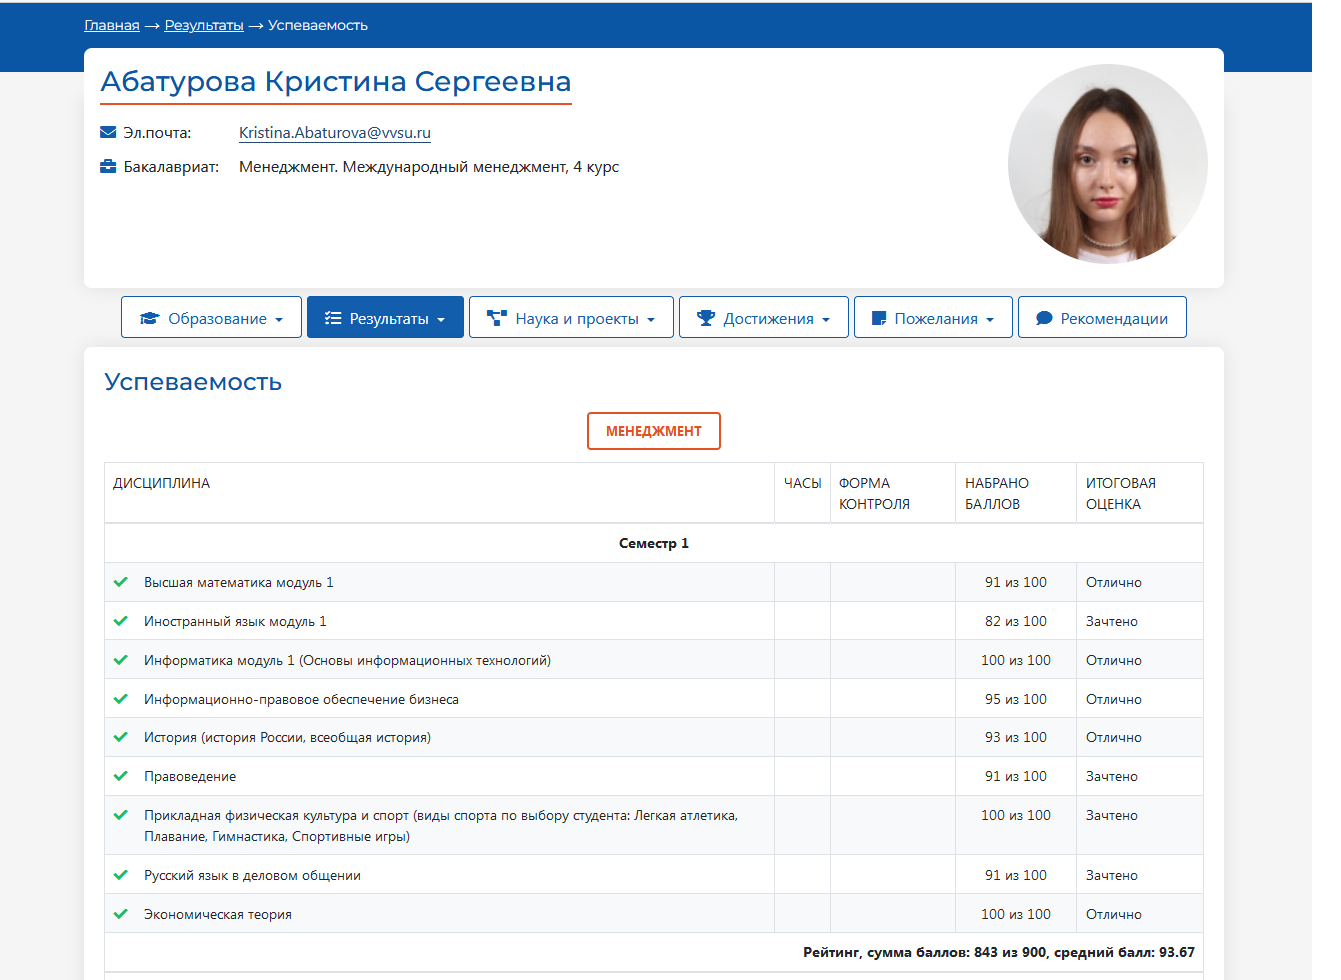Click the green checkmark next to Экономическая теория
Image resolution: width=1341 pixels, height=980 pixels.
tap(121, 914)
